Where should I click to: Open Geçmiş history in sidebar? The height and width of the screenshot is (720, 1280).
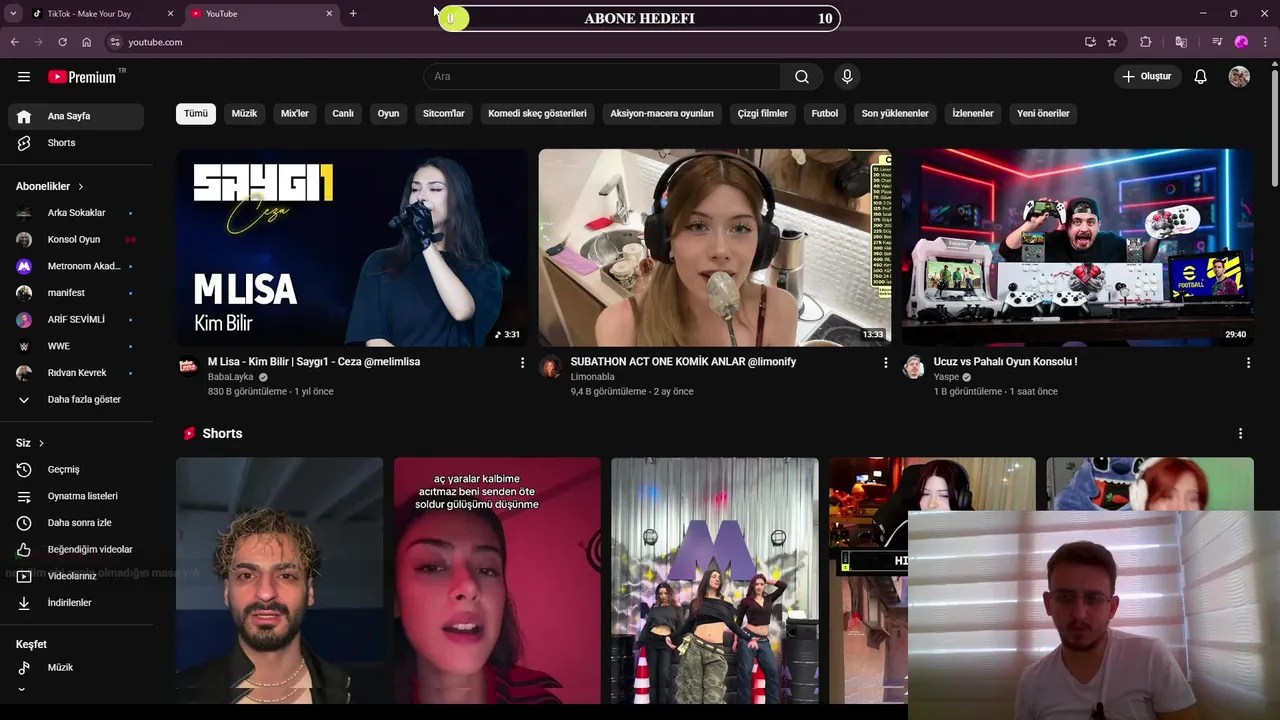[x=76, y=470]
